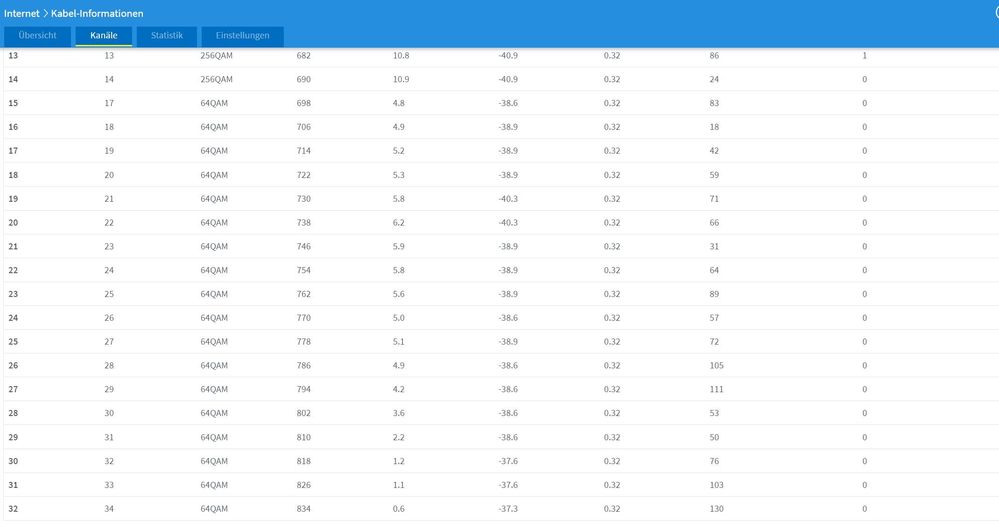Select frequency 770 in row 24

(304, 318)
